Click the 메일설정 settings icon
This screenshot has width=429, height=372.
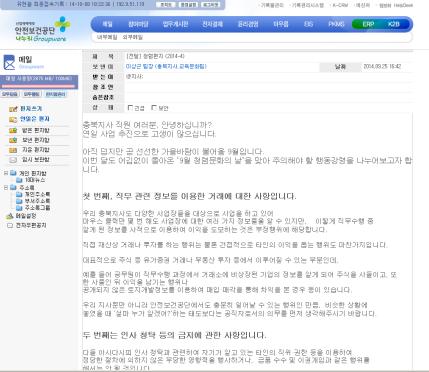10,216
